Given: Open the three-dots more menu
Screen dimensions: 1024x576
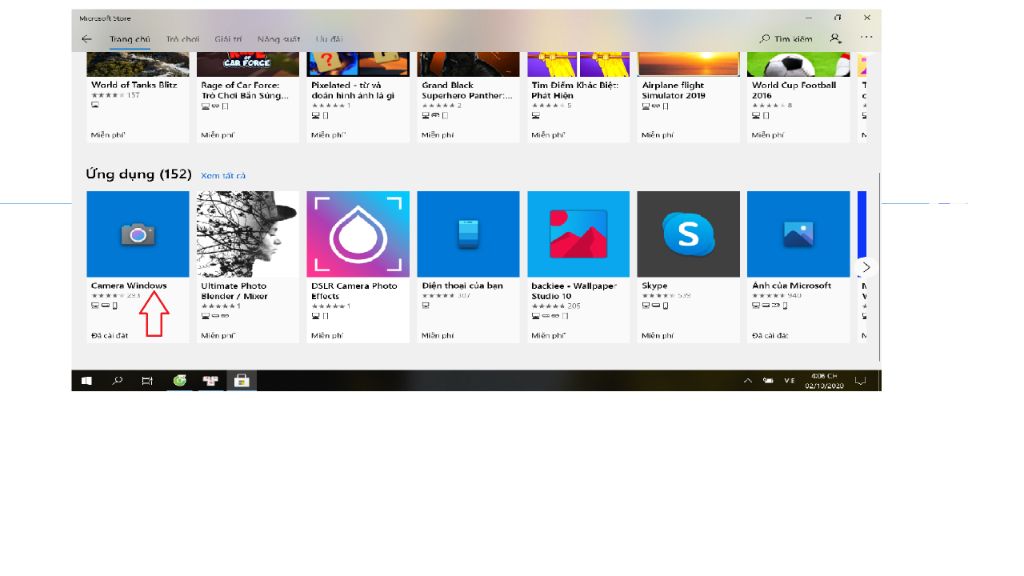Looking at the screenshot, I should 866,37.
